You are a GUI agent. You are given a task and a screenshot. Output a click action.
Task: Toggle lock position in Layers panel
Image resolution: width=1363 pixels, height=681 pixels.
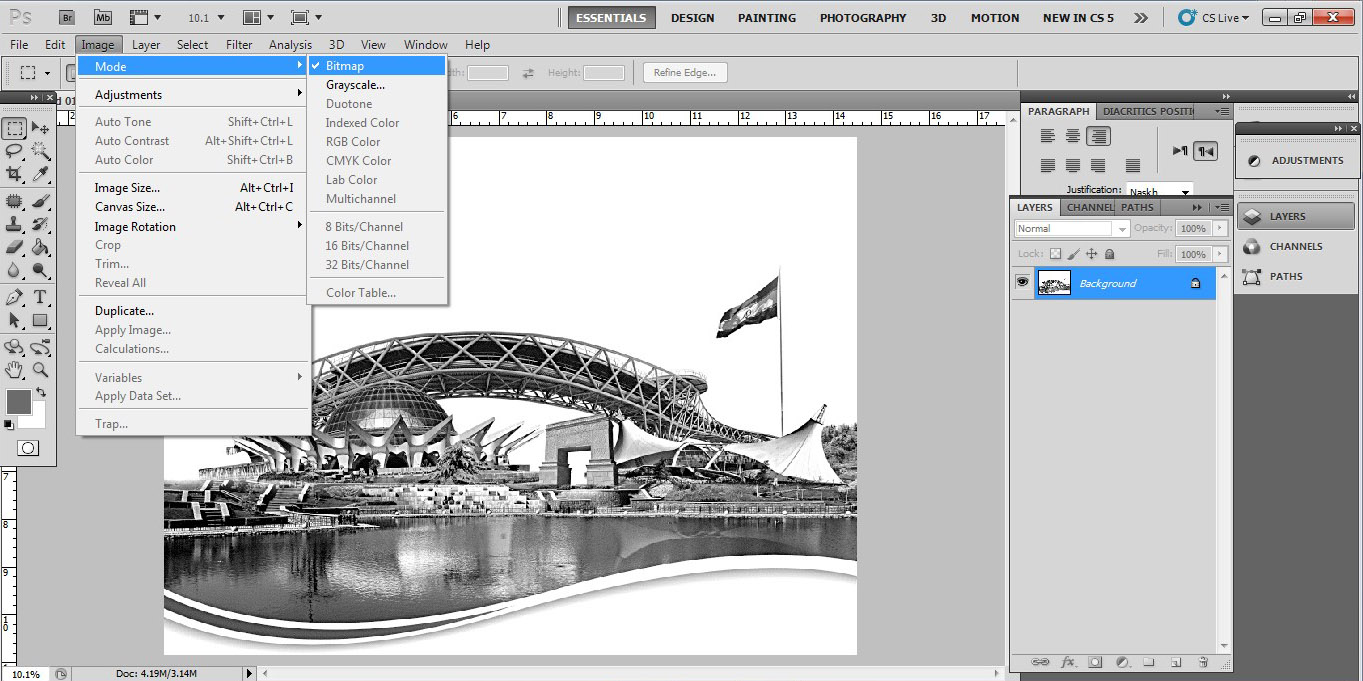pos(1091,254)
